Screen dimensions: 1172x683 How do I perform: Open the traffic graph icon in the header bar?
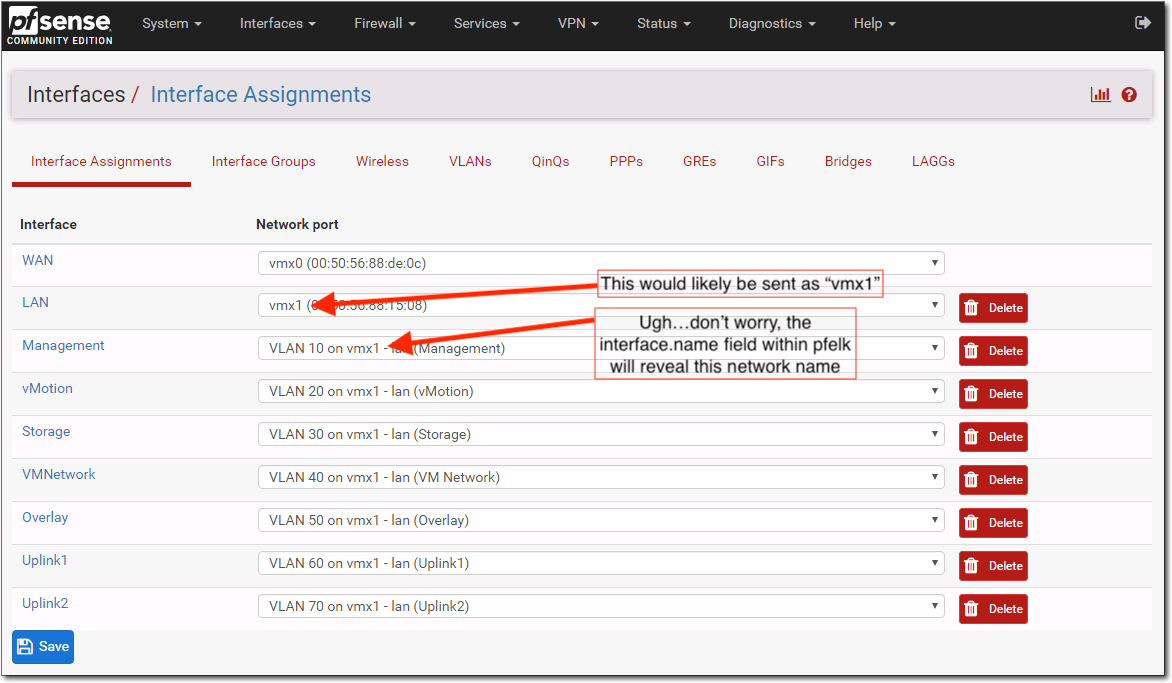click(1100, 94)
